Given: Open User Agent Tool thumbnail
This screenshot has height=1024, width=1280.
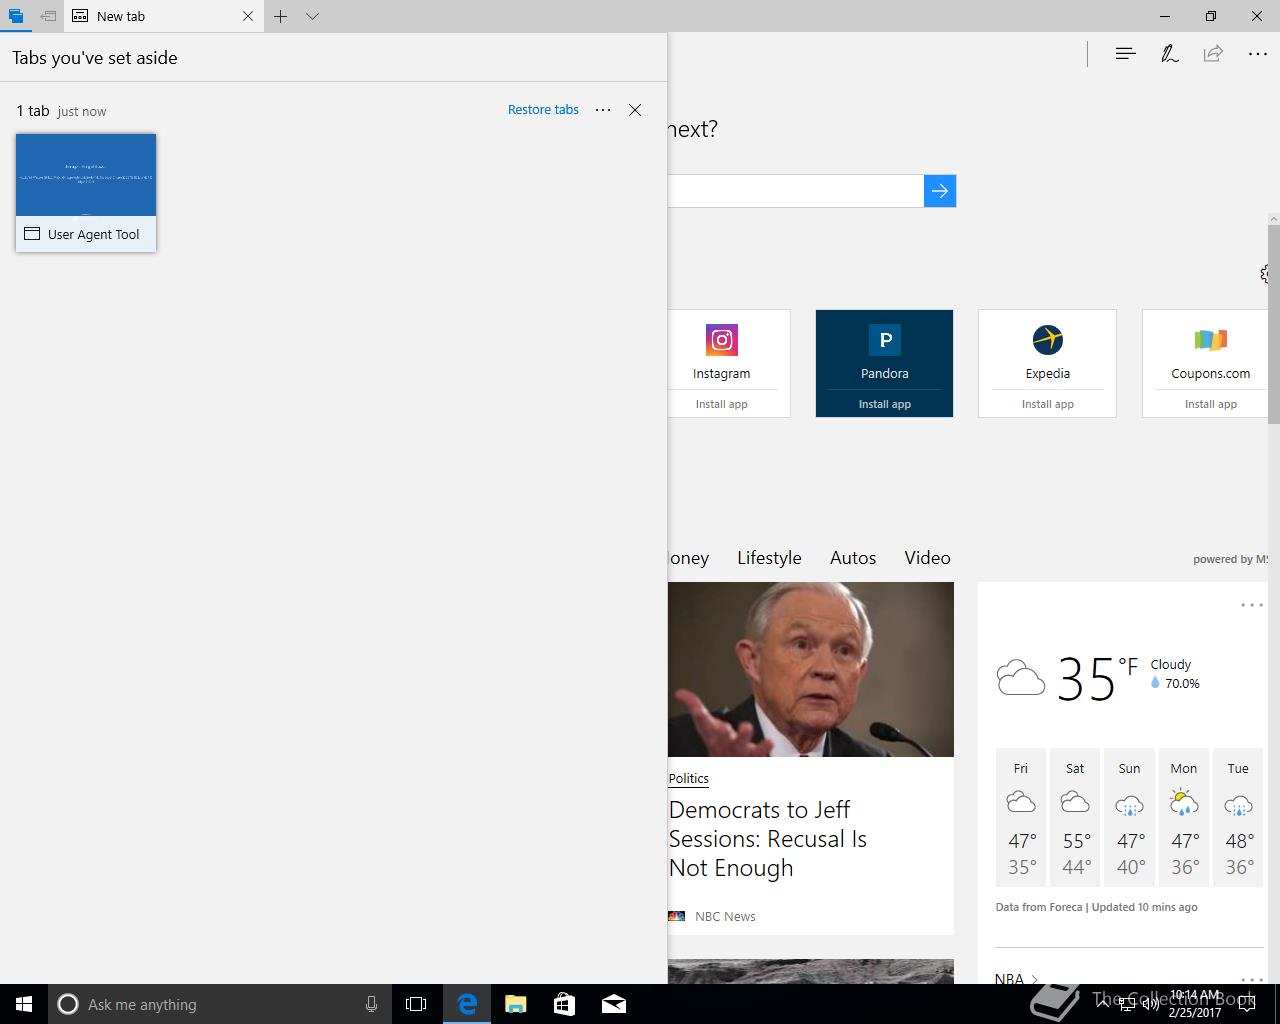Looking at the screenshot, I should pyautogui.click(x=86, y=192).
